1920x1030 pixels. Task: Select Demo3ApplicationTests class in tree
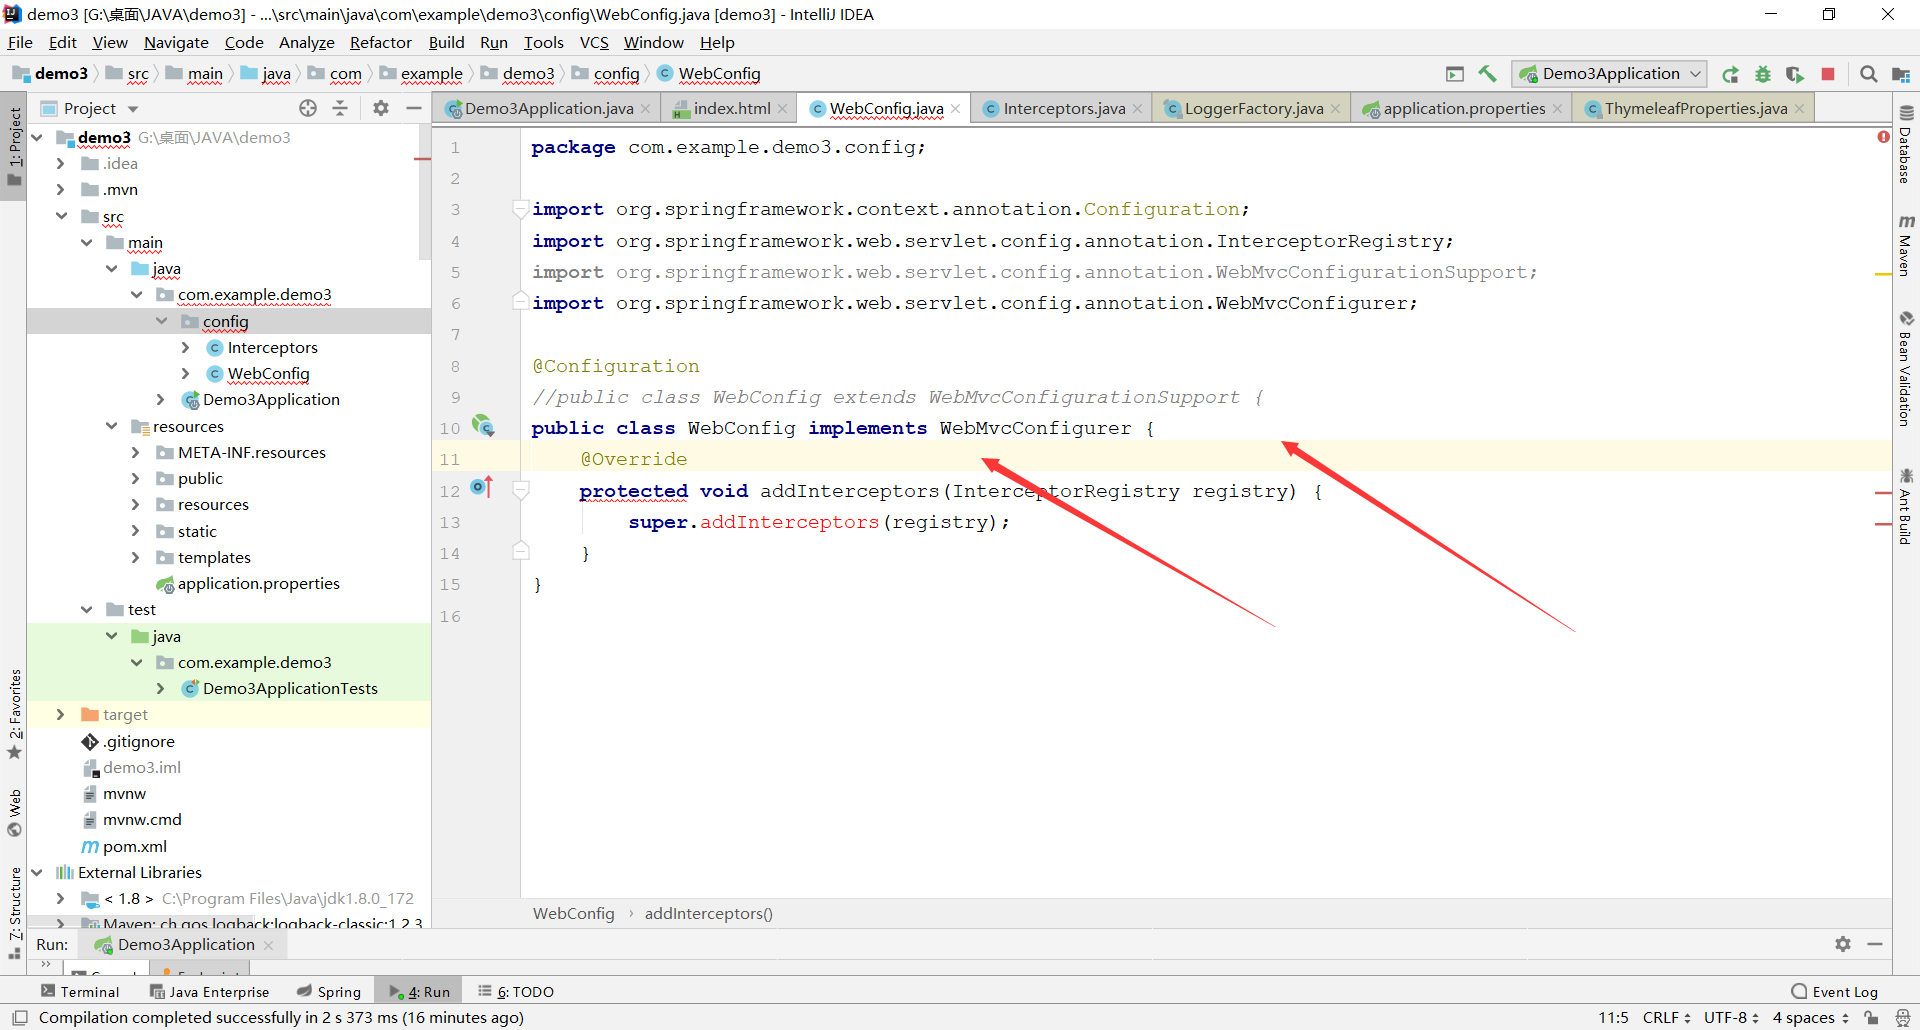[290, 688]
